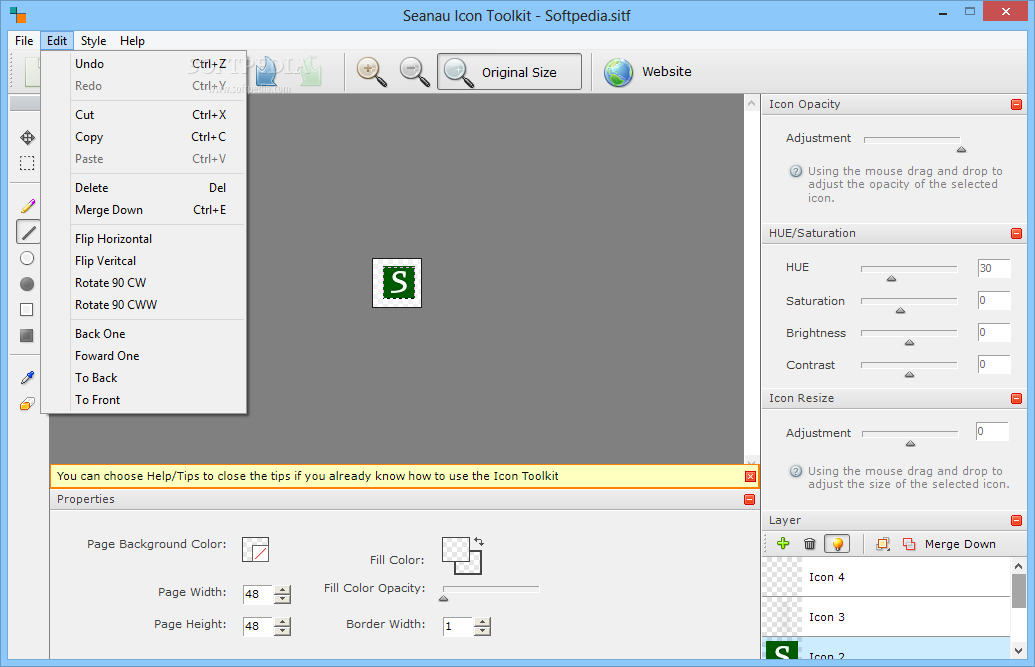The width and height of the screenshot is (1035, 667).
Task: Select the Eraser tool
Action: [x=27, y=404]
